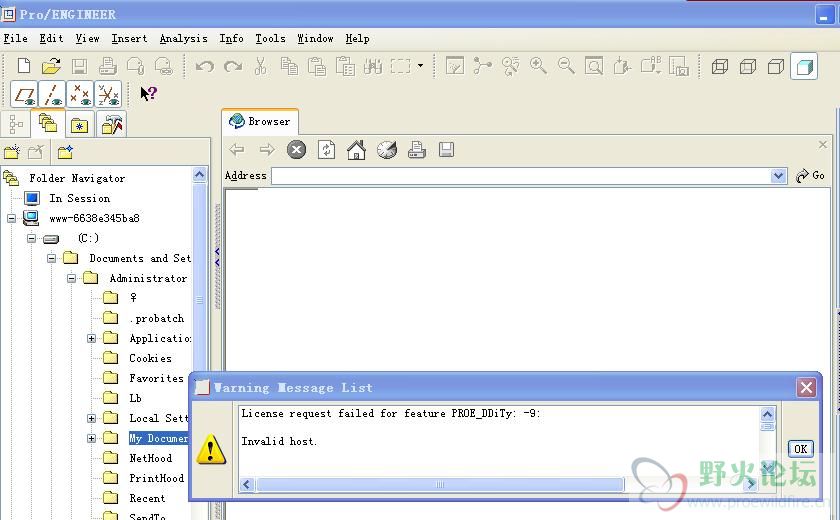
Task: Open the Tools menu
Action: click(x=271, y=39)
